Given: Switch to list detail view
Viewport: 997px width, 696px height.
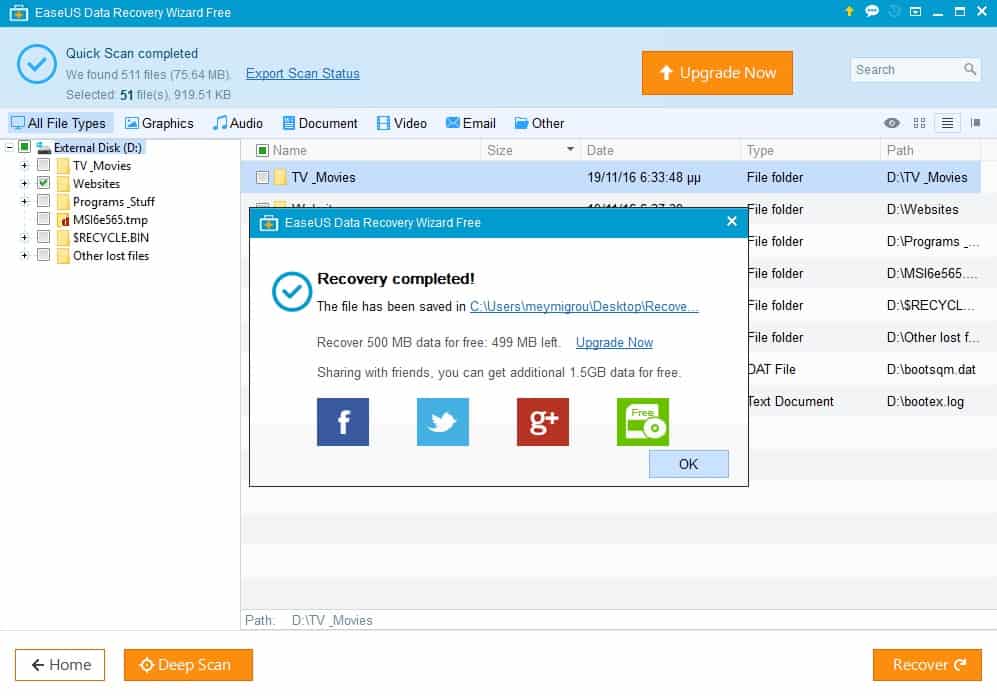Looking at the screenshot, I should tap(947, 123).
